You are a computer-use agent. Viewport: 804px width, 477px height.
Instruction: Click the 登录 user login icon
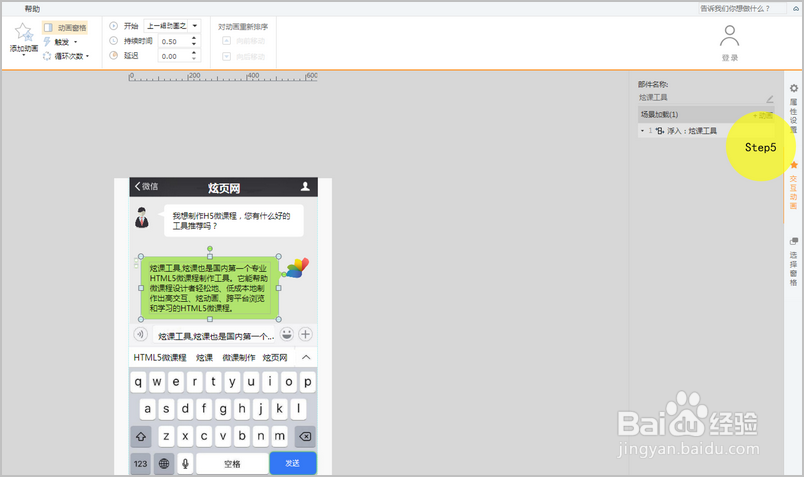point(729,36)
